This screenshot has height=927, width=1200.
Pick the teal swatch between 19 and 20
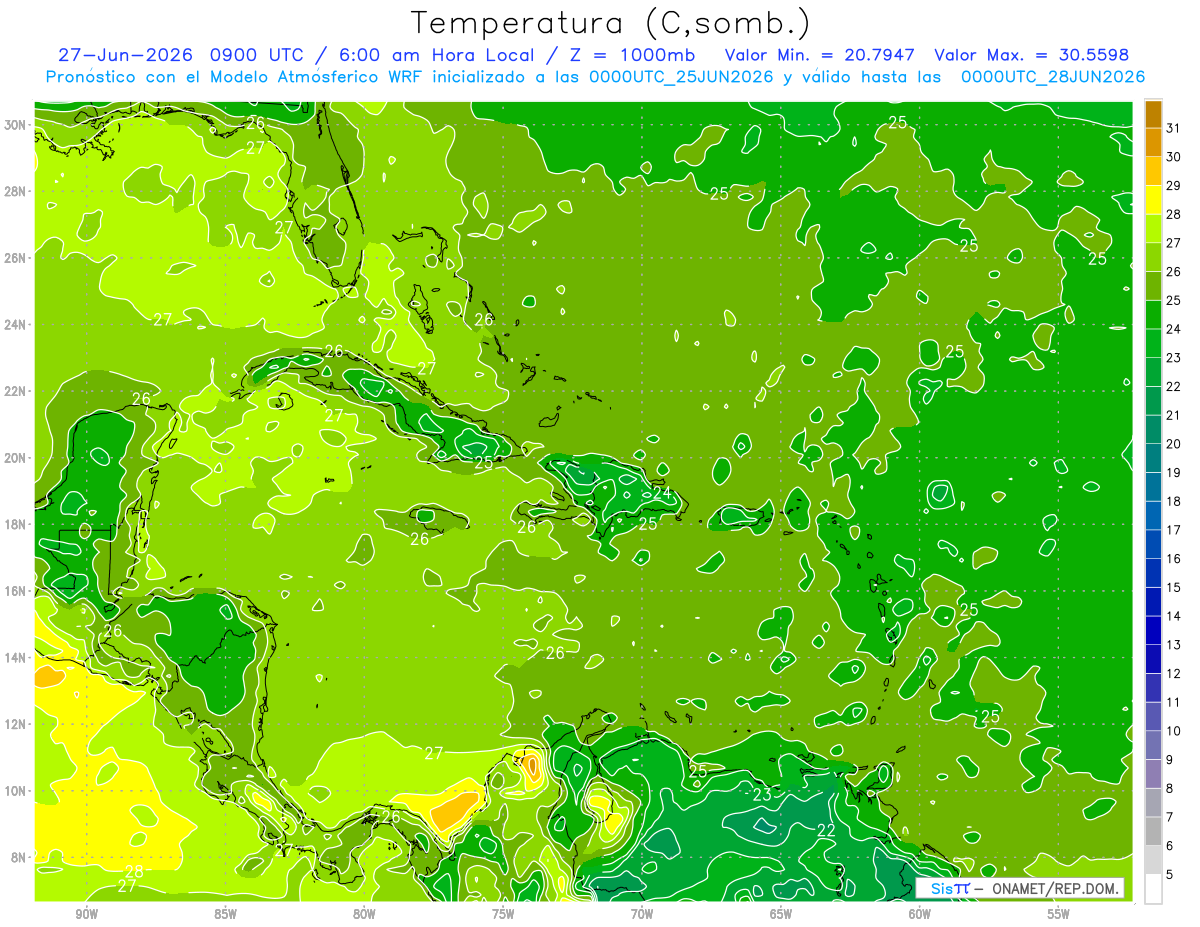[1153, 458]
